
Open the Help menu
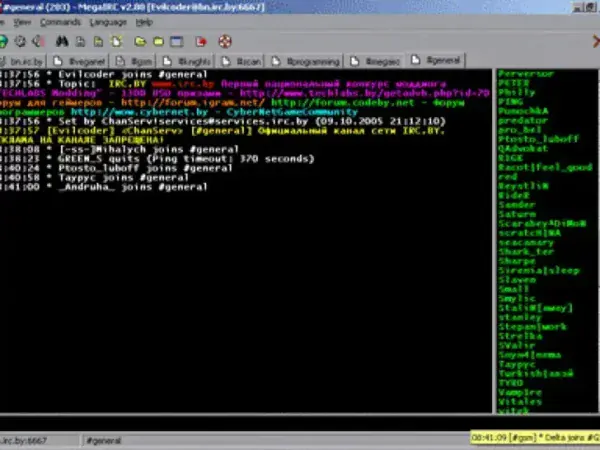(145, 21)
